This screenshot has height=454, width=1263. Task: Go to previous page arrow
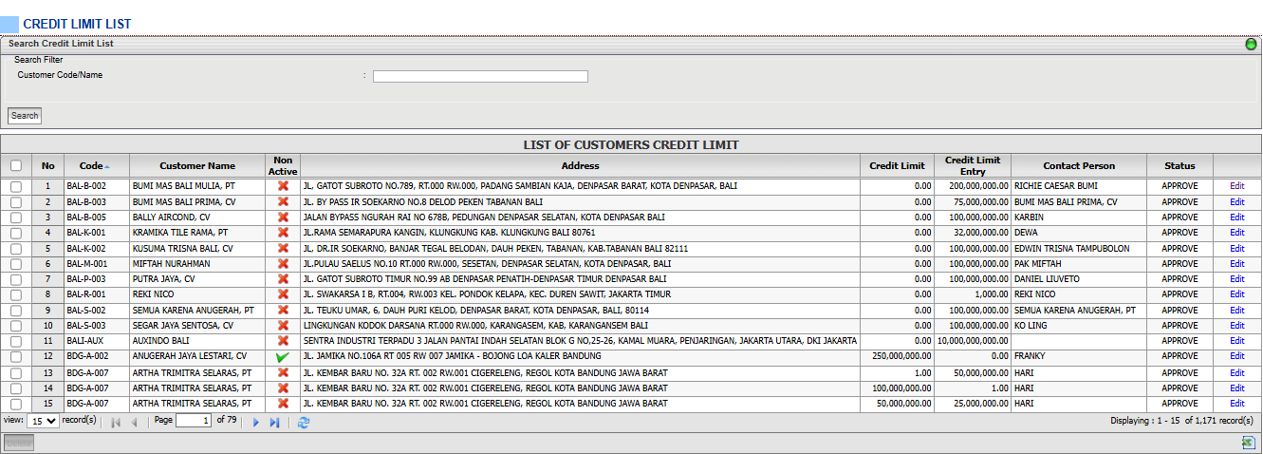[x=134, y=422]
